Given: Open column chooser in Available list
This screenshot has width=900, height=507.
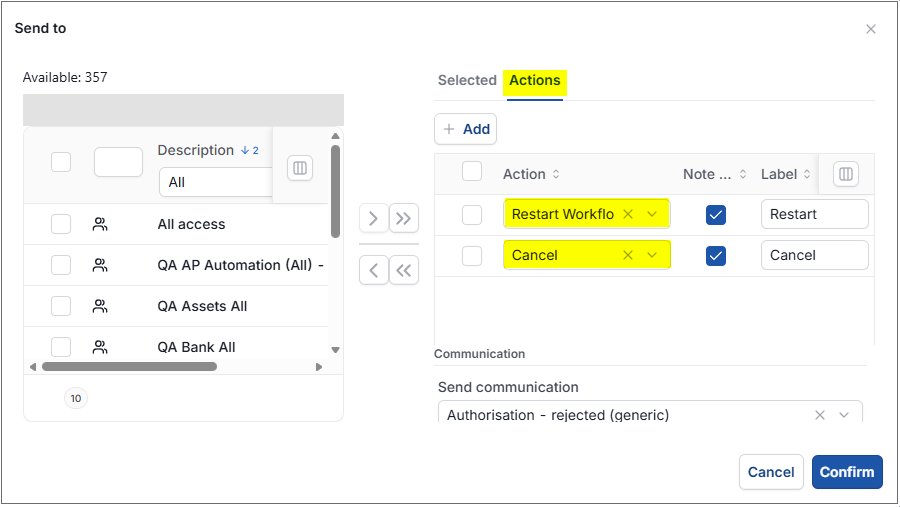Looking at the screenshot, I should pos(300,168).
